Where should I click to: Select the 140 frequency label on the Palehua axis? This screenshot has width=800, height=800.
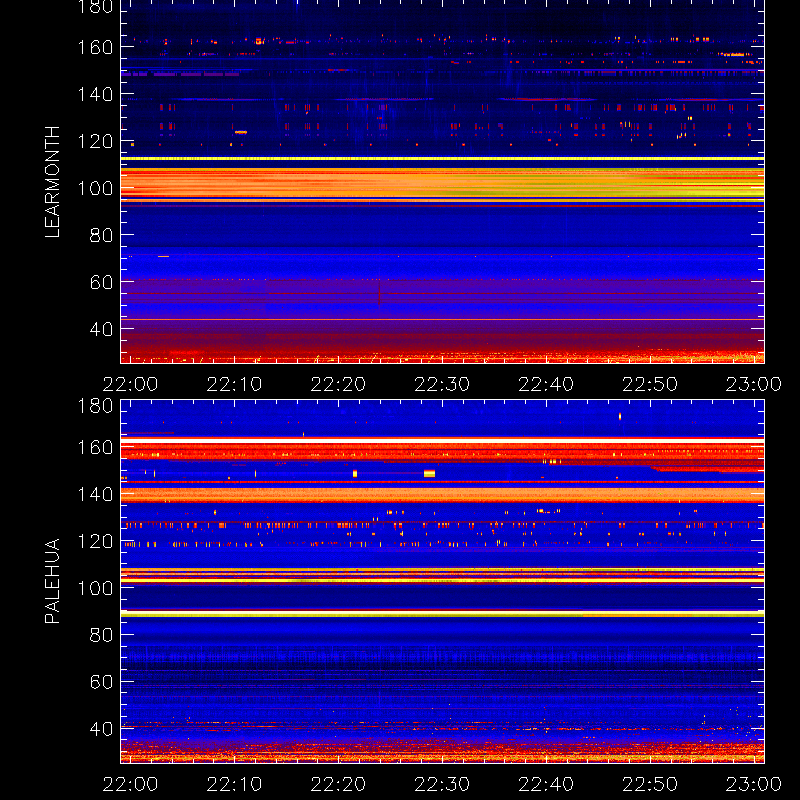click(95, 494)
